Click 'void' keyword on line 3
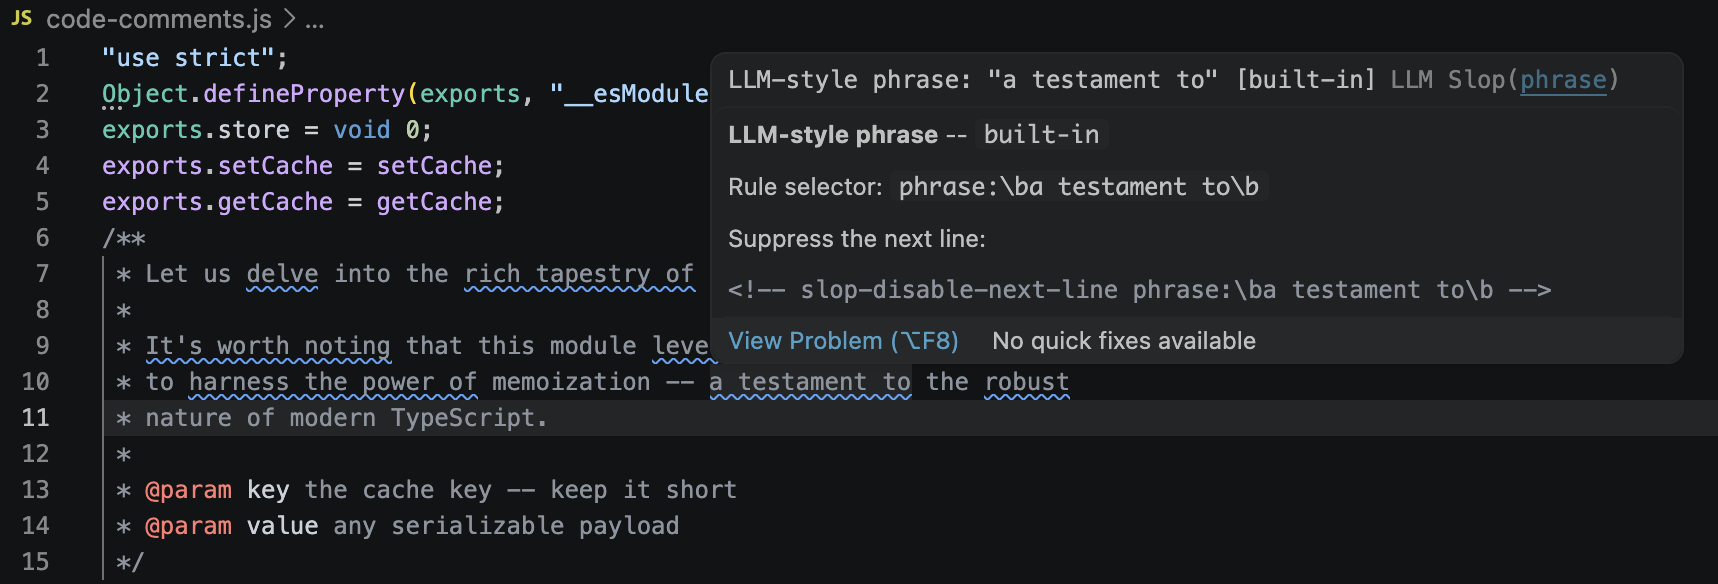 [x=362, y=130]
